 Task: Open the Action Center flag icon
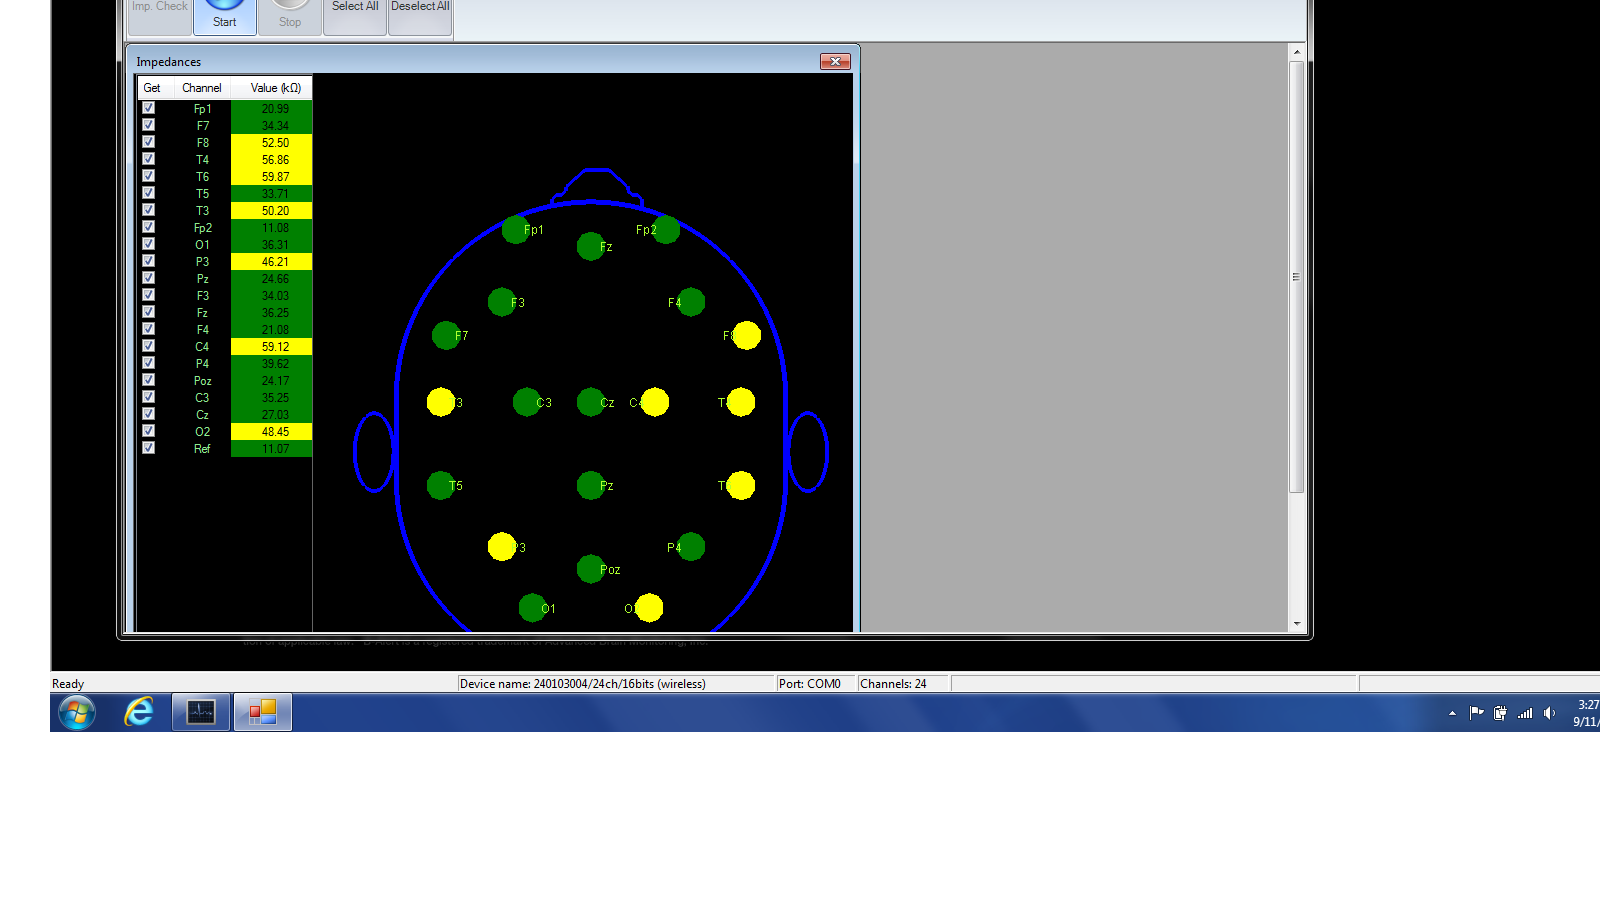click(x=1476, y=713)
